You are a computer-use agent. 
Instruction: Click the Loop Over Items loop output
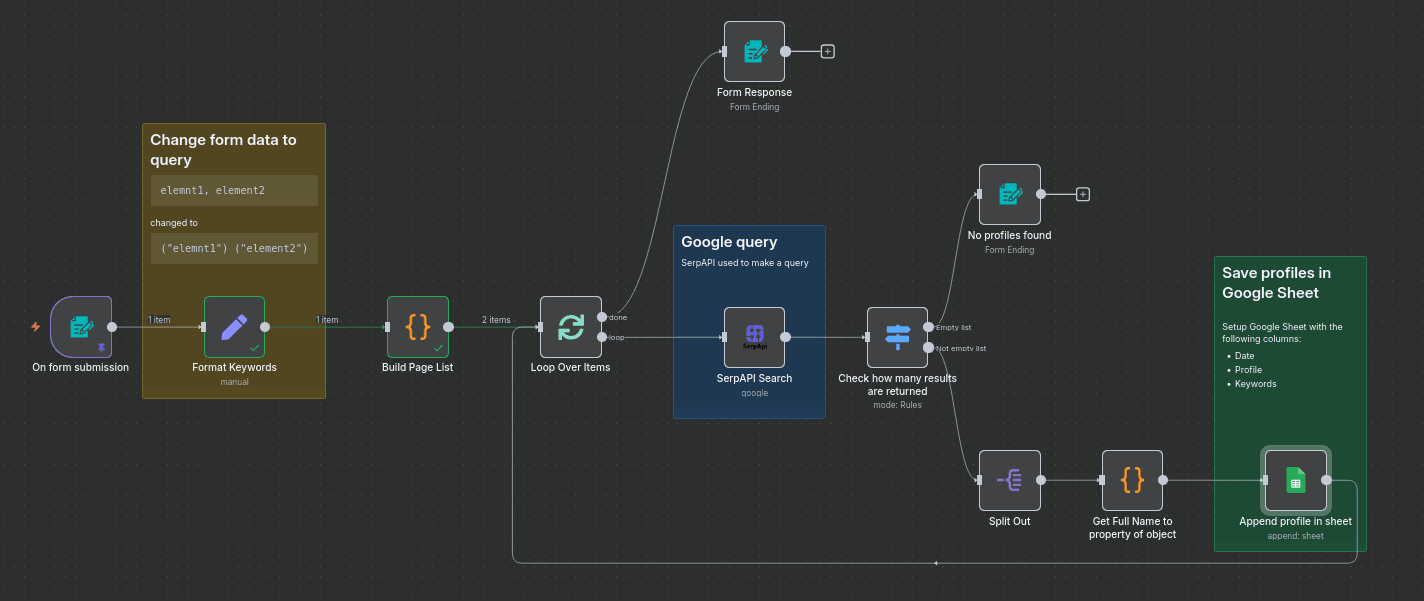coord(601,337)
